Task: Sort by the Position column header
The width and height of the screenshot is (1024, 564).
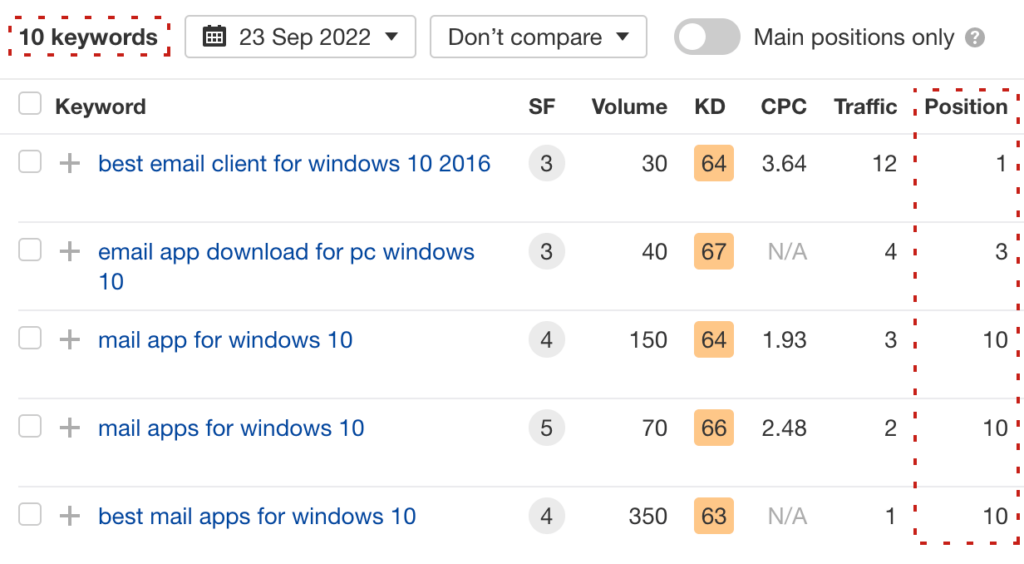Action: 965,107
